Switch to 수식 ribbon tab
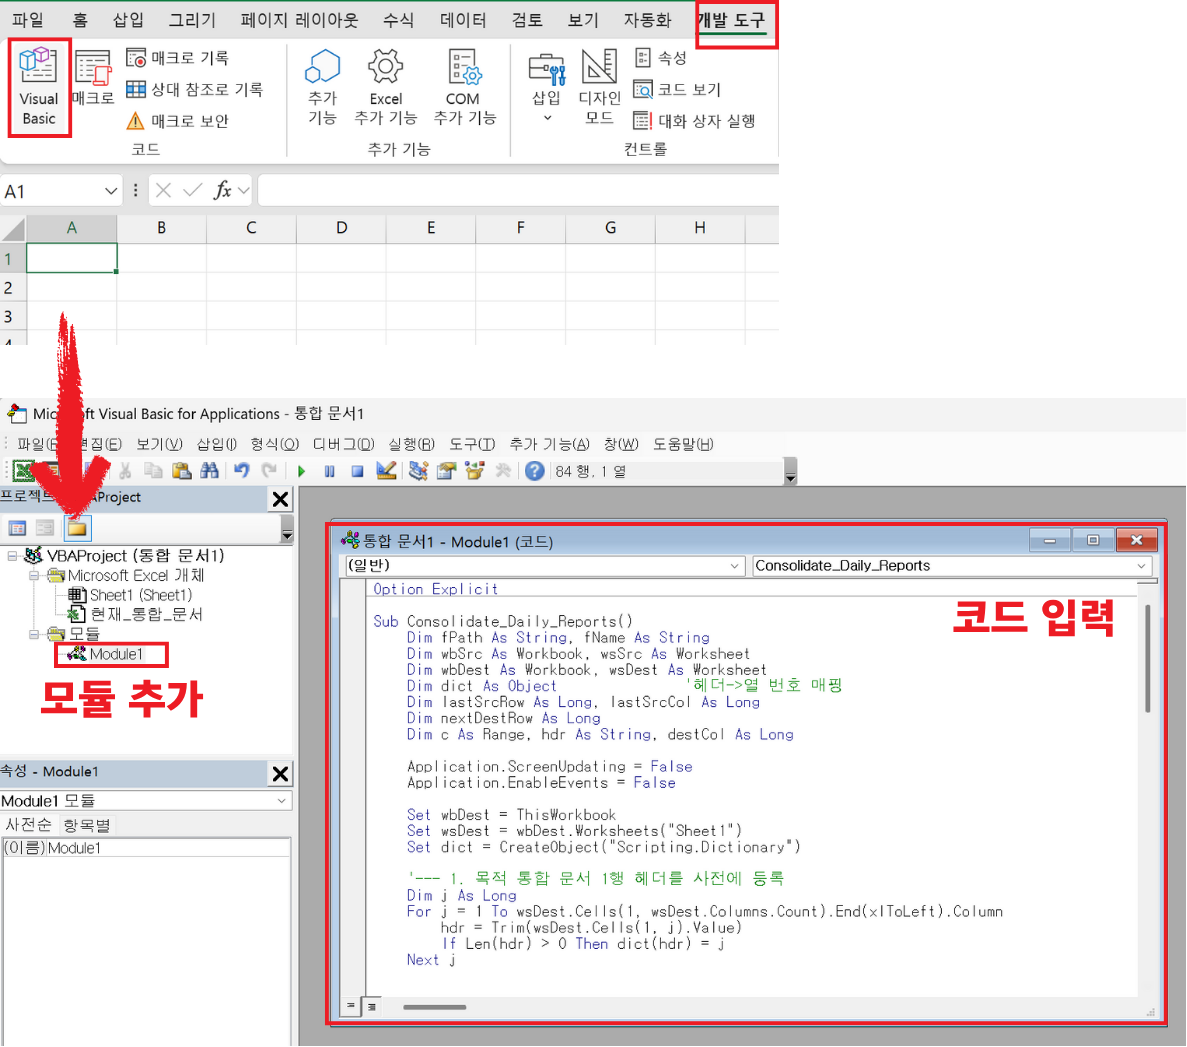1187x1047 pixels. (x=398, y=20)
